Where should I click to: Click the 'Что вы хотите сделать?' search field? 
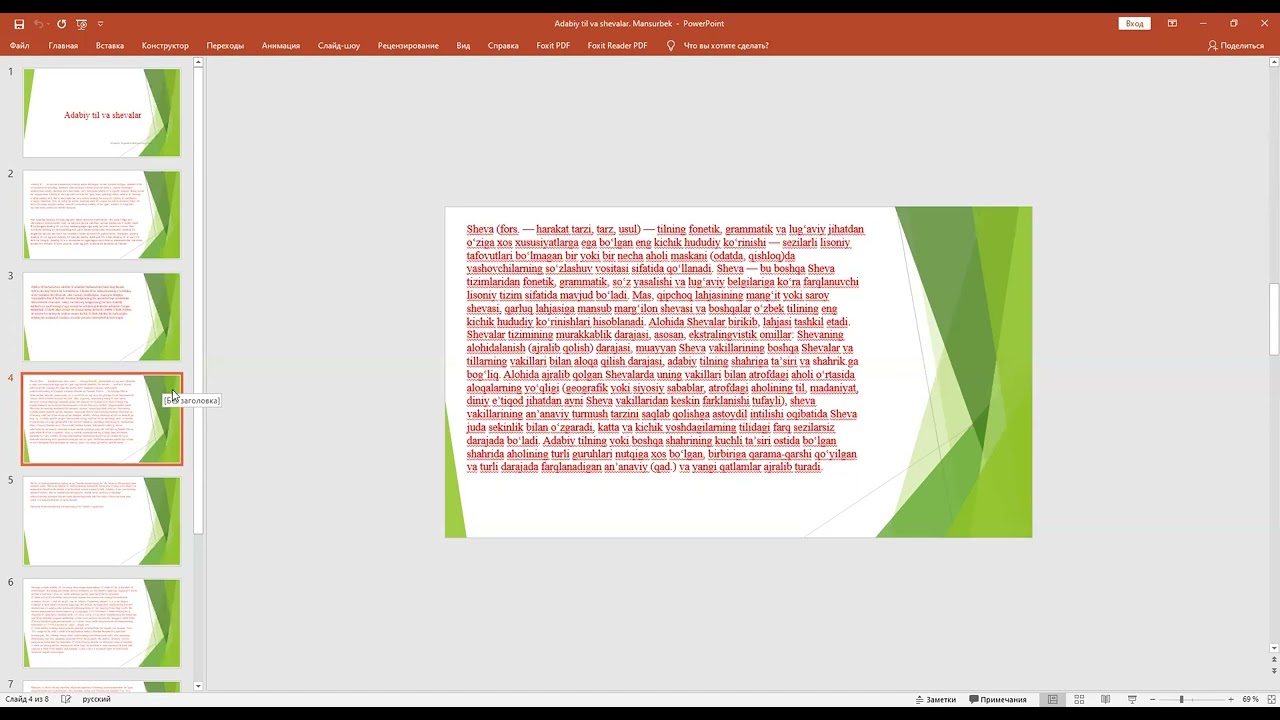[726, 45]
